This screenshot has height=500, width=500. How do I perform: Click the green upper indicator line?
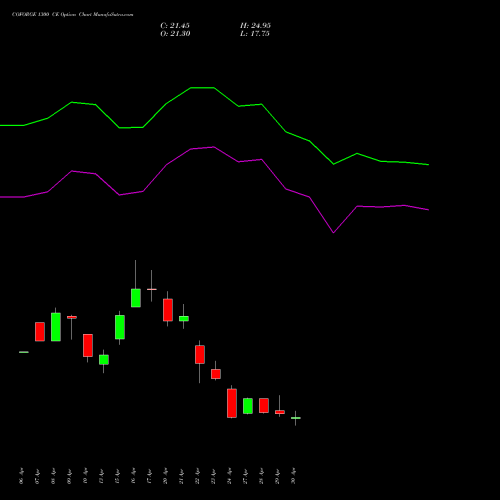coord(214,88)
